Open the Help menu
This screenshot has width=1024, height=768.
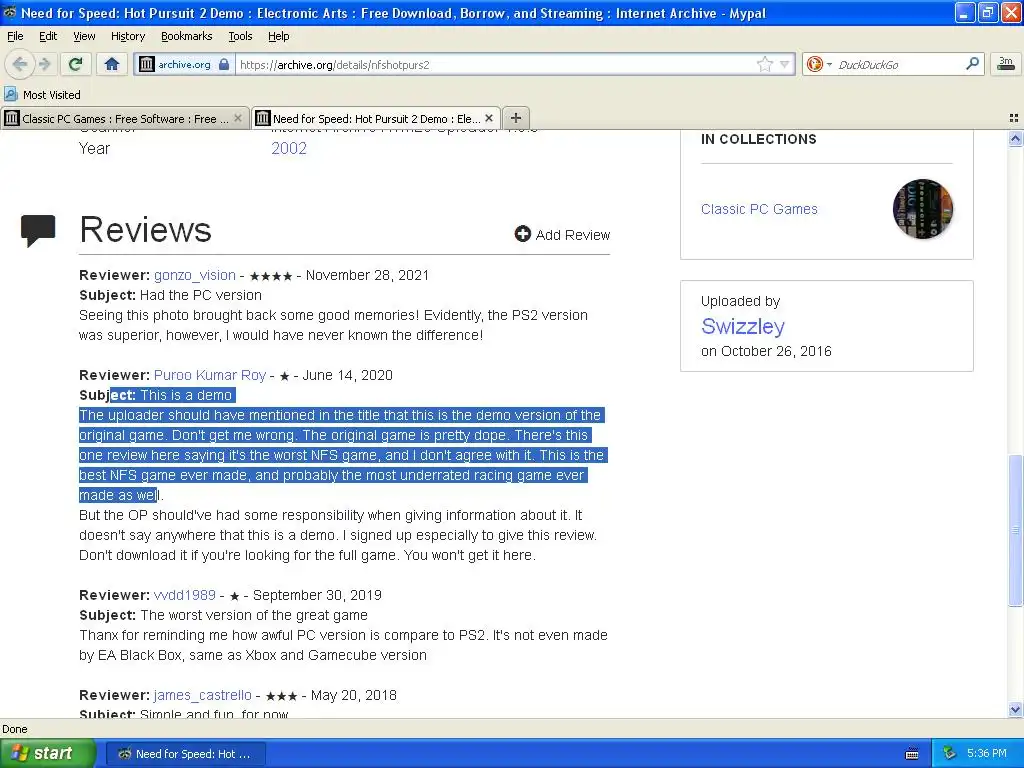coord(278,36)
